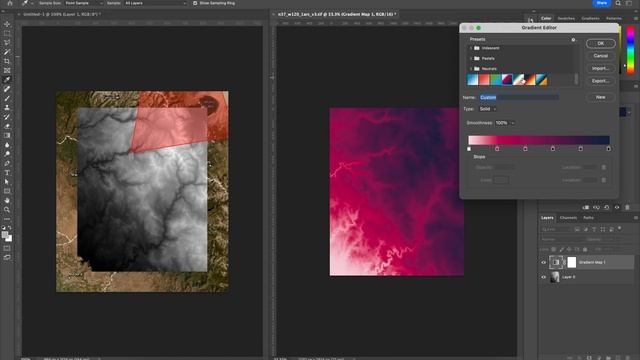Select the Rectangular Marquee tool
Viewport: 640px width, 360px height.
click(7, 33)
